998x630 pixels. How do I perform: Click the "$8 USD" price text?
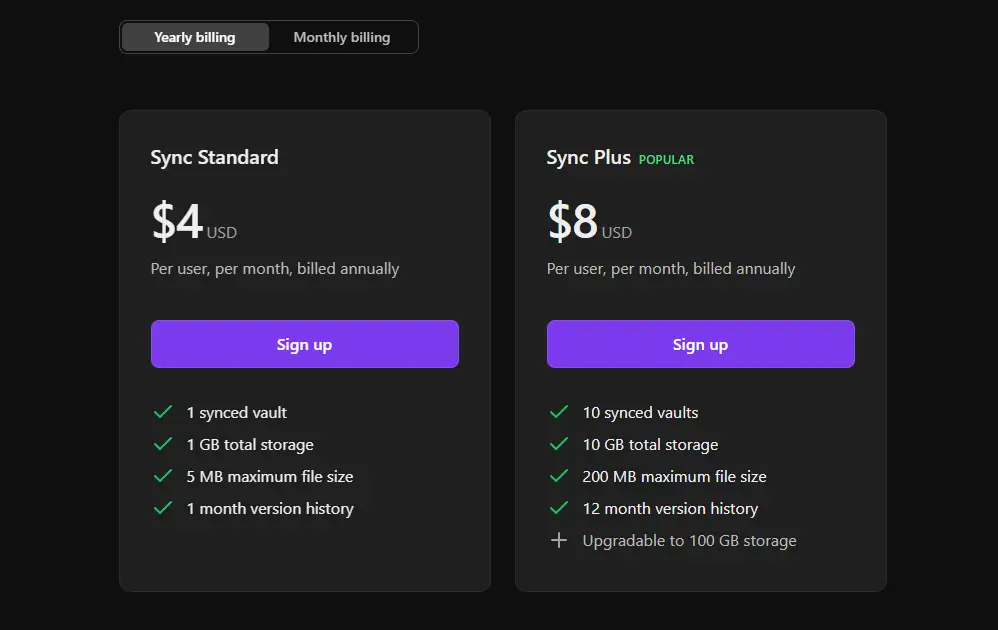click(x=589, y=222)
